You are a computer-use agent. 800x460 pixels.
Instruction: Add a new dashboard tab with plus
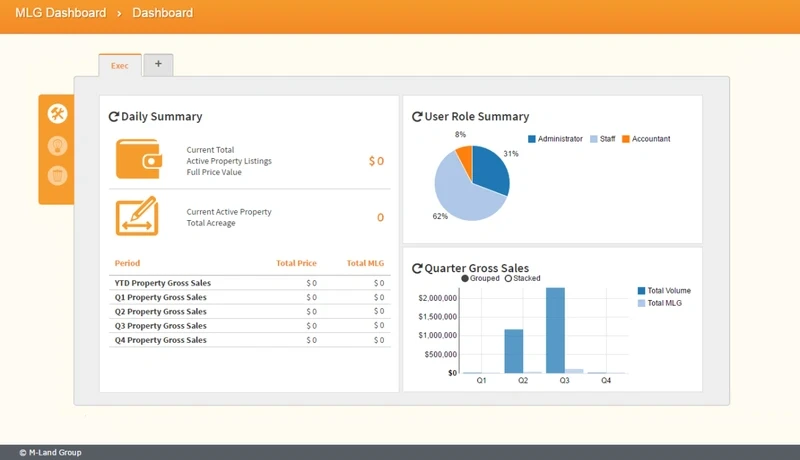pos(158,64)
